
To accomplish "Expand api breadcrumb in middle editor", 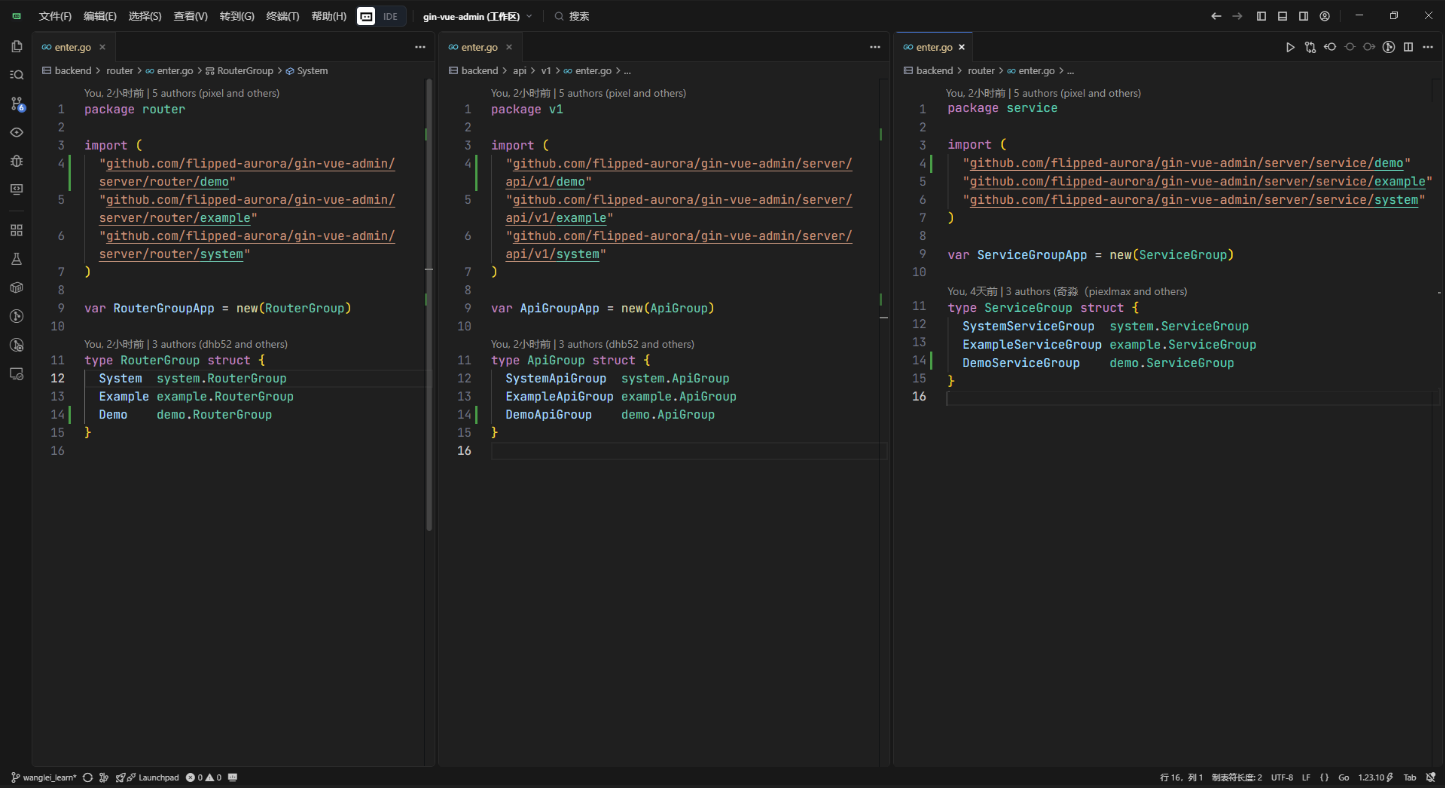I will pos(519,71).
